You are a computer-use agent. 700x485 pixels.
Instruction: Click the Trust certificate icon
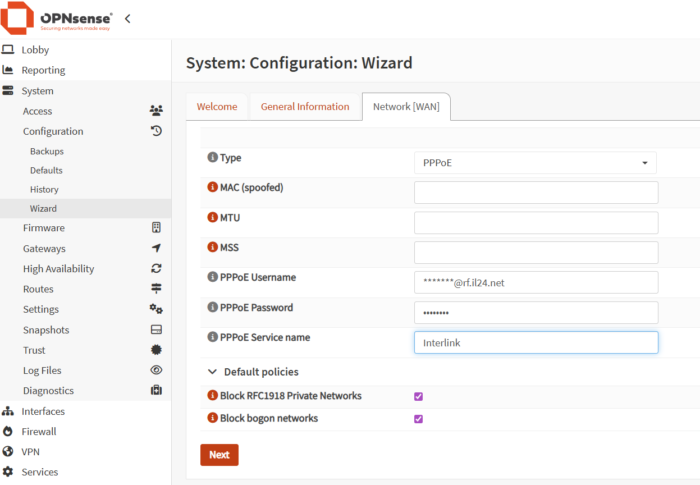[156, 350]
